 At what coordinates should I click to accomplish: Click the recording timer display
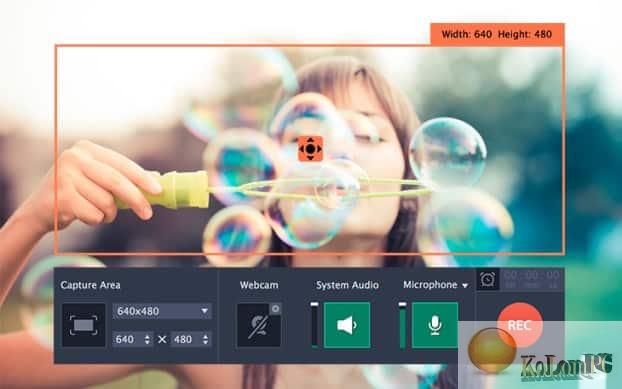[x=532, y=279]
